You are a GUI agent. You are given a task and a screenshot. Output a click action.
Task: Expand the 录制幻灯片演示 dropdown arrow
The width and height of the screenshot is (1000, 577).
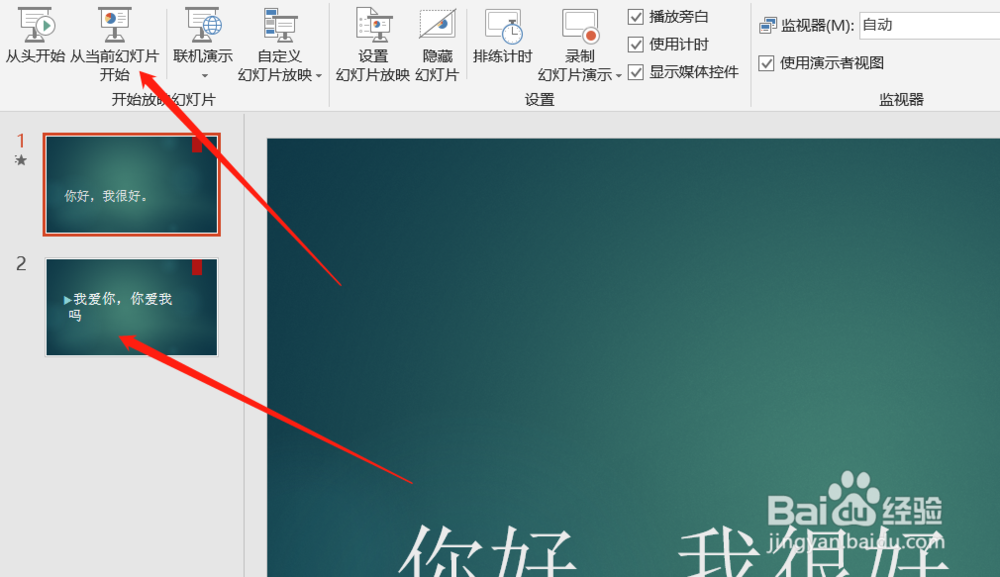point(619,76)
